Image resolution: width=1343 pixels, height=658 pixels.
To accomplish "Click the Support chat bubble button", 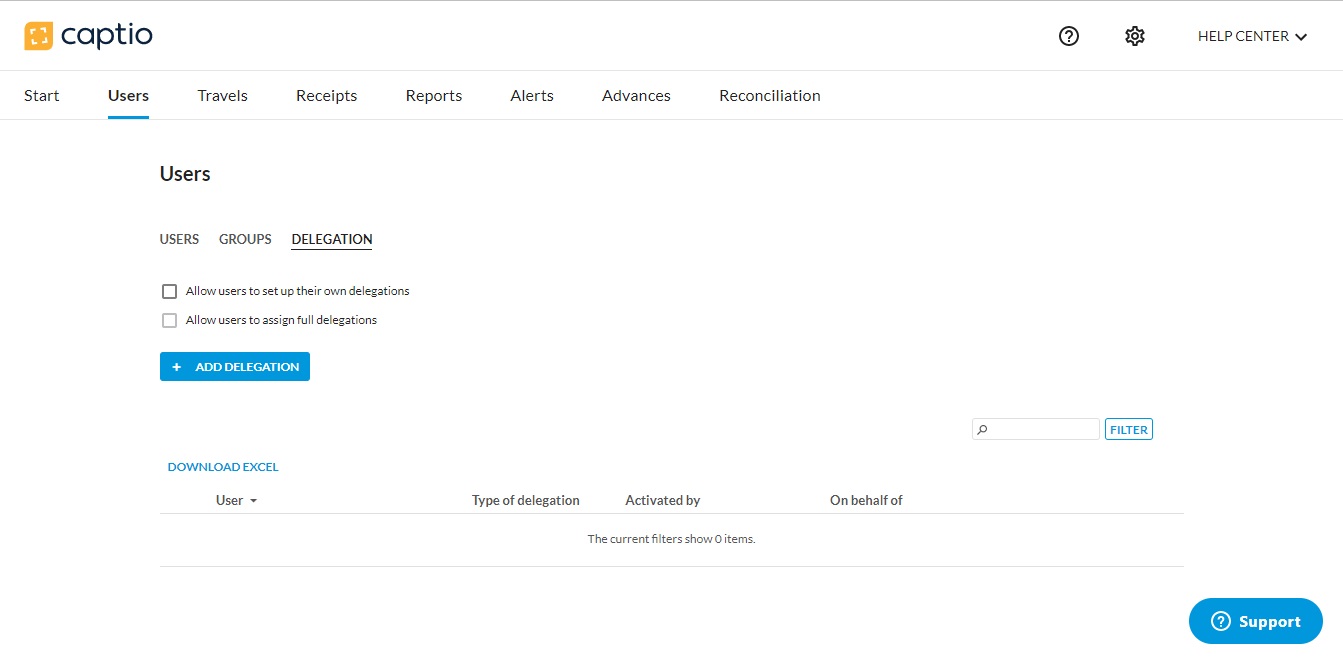I will (1255, 621).
